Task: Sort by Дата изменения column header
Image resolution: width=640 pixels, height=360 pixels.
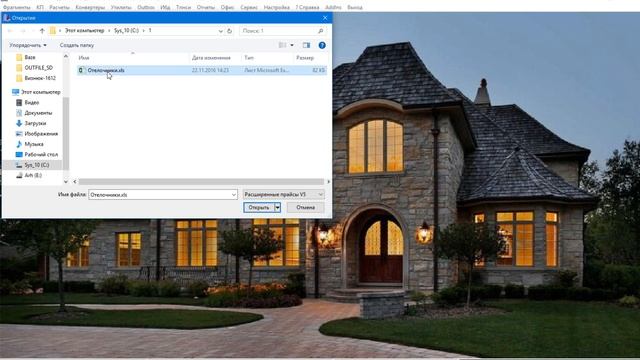Action: [211, 58]
